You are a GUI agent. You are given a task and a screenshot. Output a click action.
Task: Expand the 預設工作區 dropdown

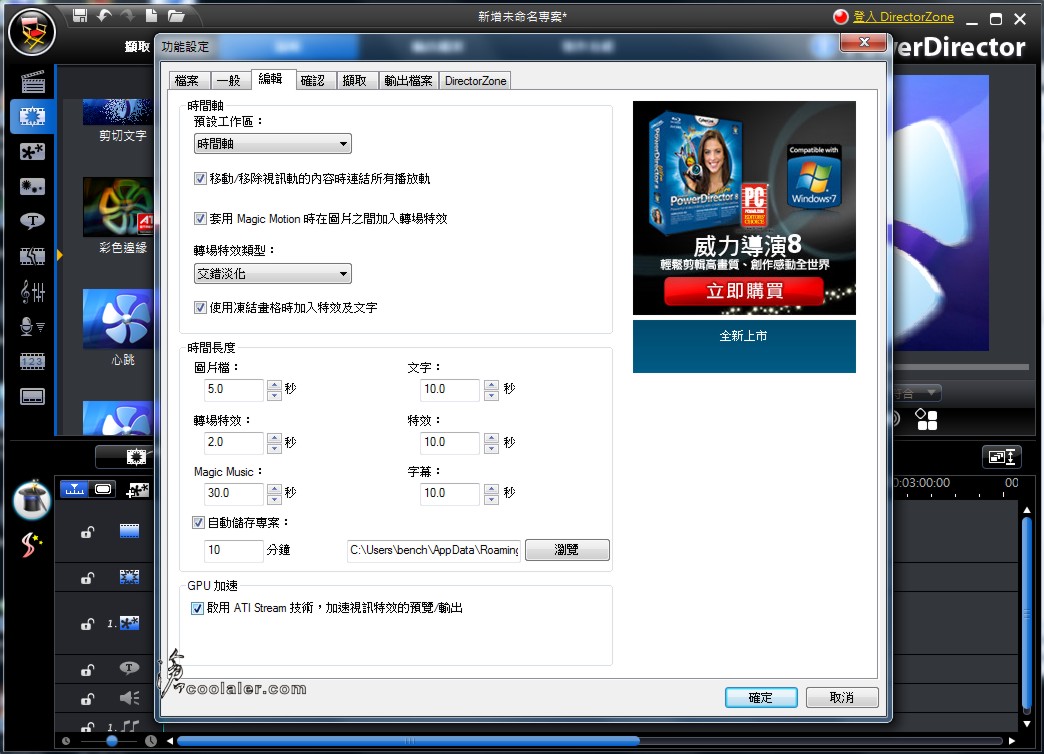pos(272,144)
